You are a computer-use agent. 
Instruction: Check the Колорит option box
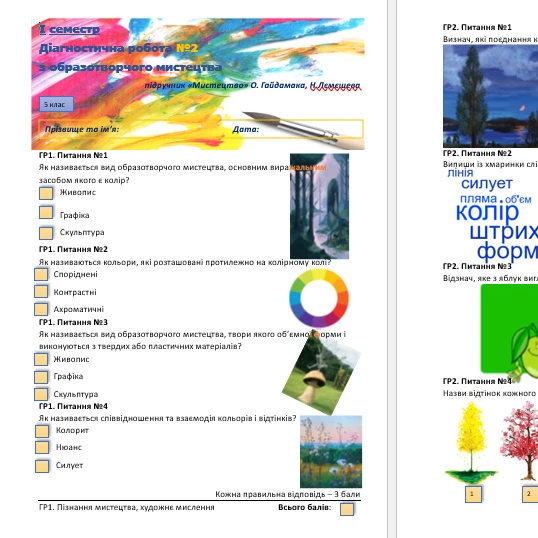(42, 431)
